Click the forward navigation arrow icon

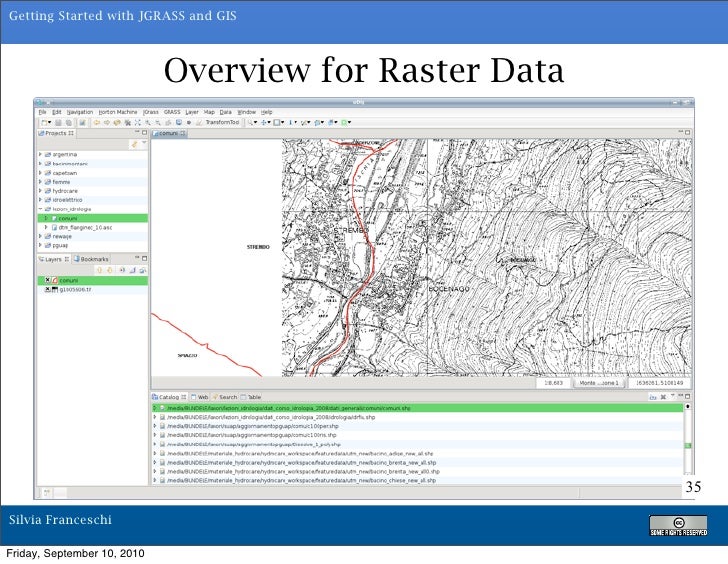tap(107, 123)
